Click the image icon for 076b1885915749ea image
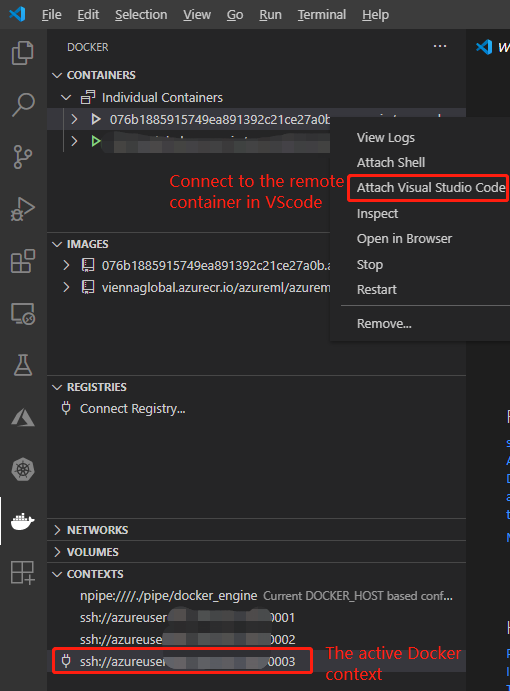The image size is (510, 691). (x=88, y=265)
